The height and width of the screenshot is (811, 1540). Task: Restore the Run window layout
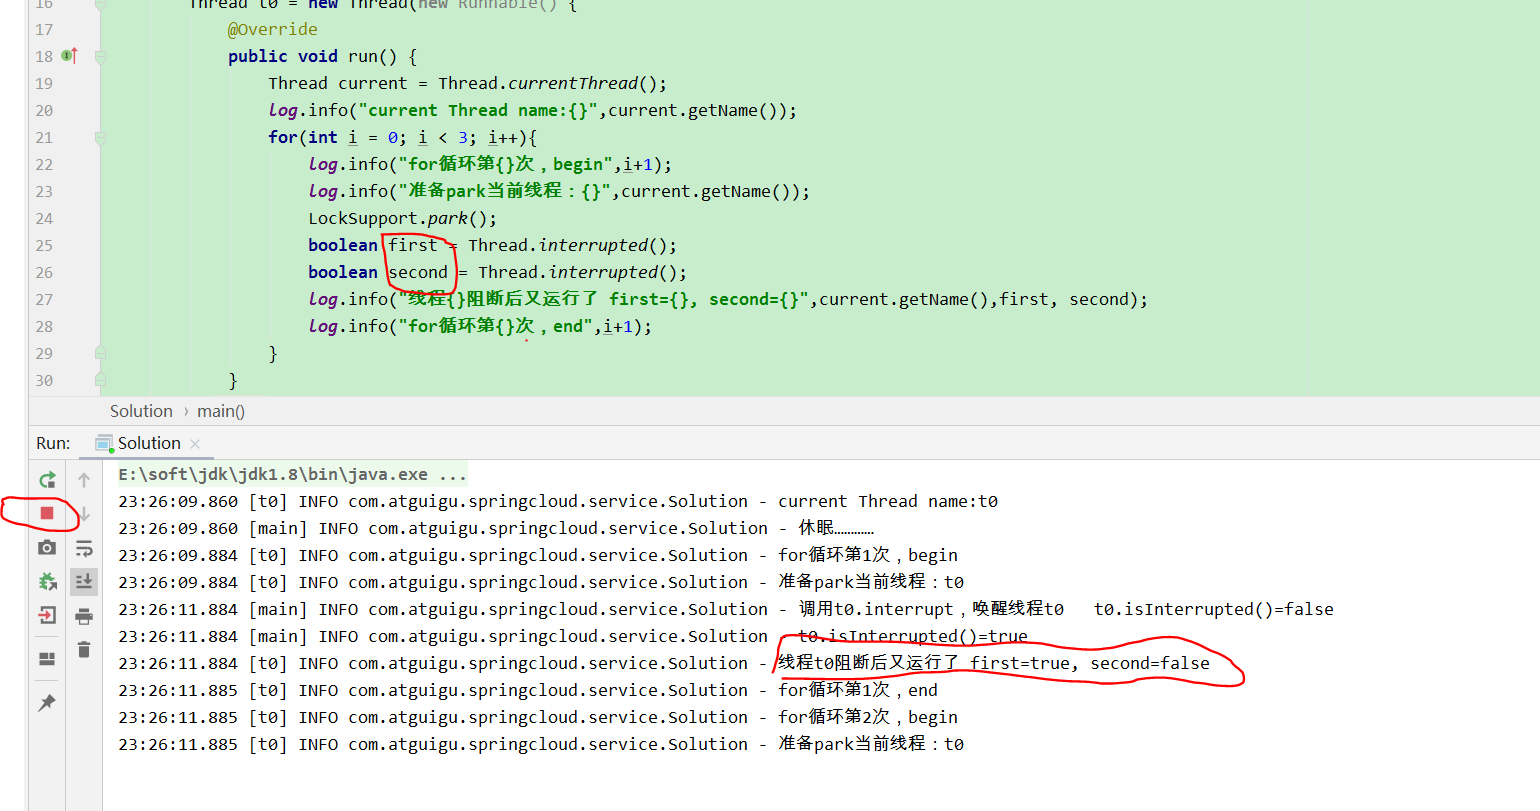(x=46, y=658)
